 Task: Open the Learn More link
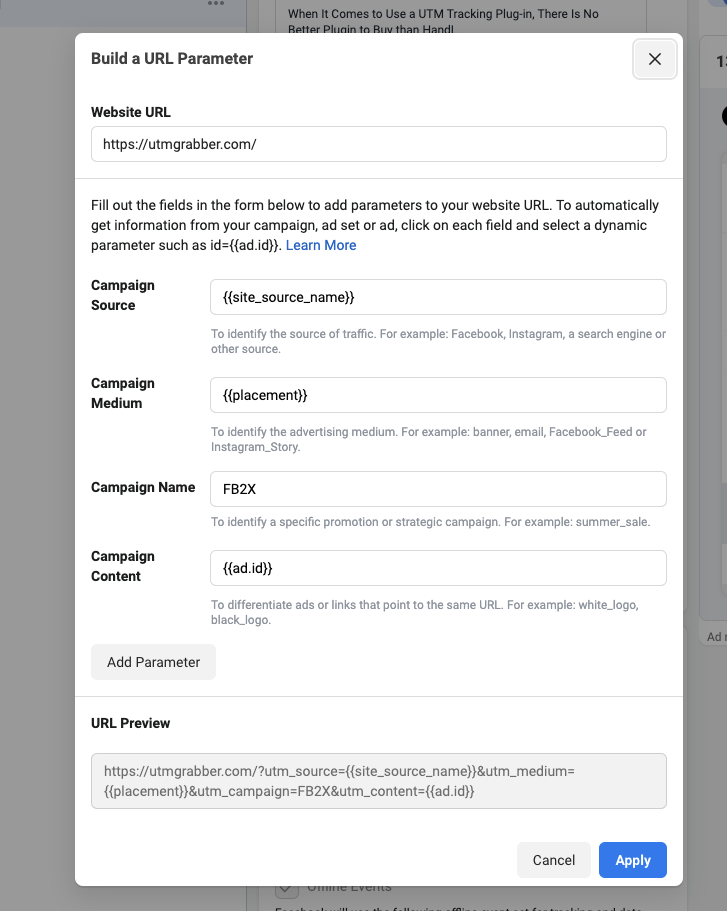click(x=321, y=245)
